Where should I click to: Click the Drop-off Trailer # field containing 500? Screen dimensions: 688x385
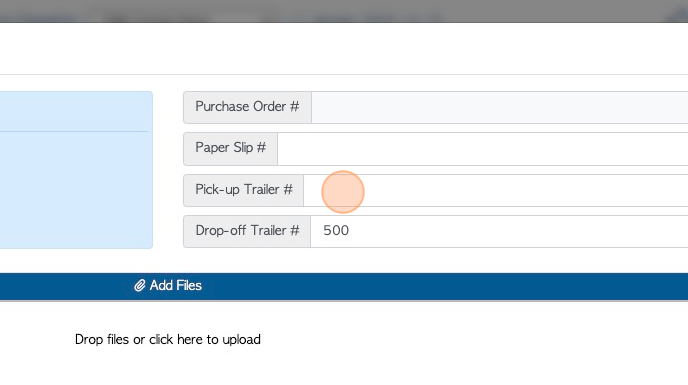tap(499, 231)
